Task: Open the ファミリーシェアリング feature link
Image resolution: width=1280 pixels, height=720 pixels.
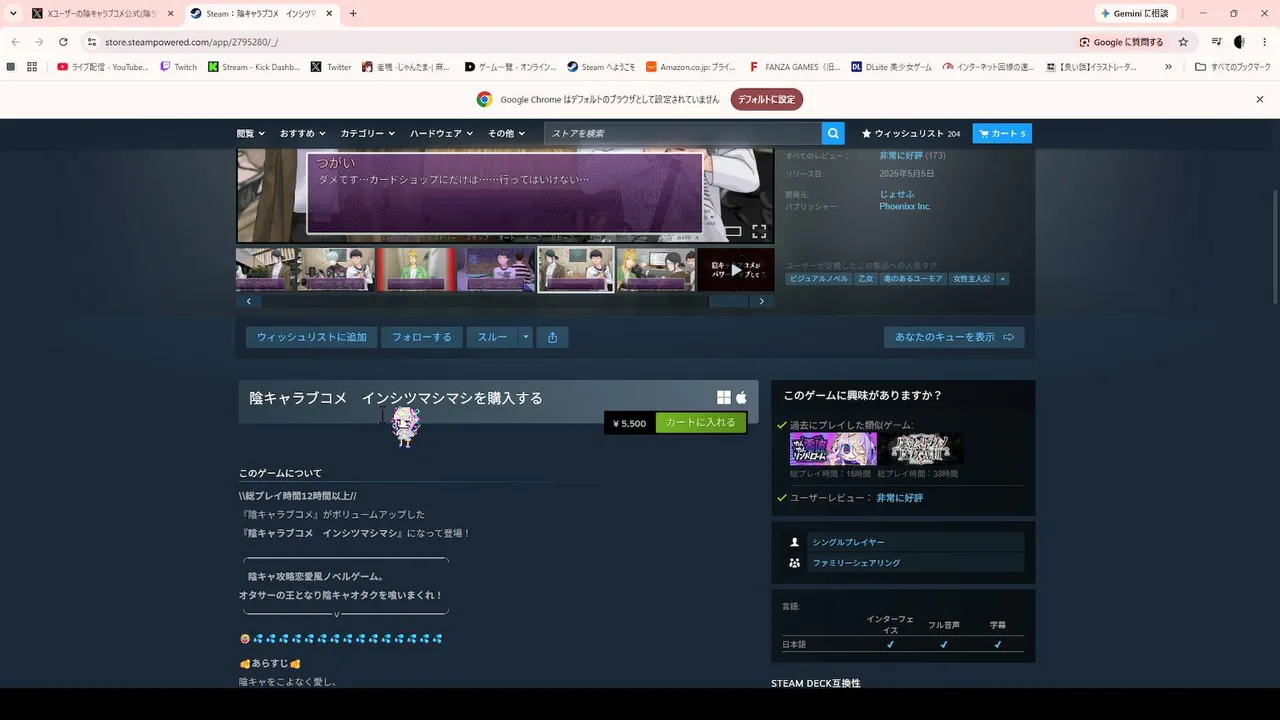Action: (856, 563)
